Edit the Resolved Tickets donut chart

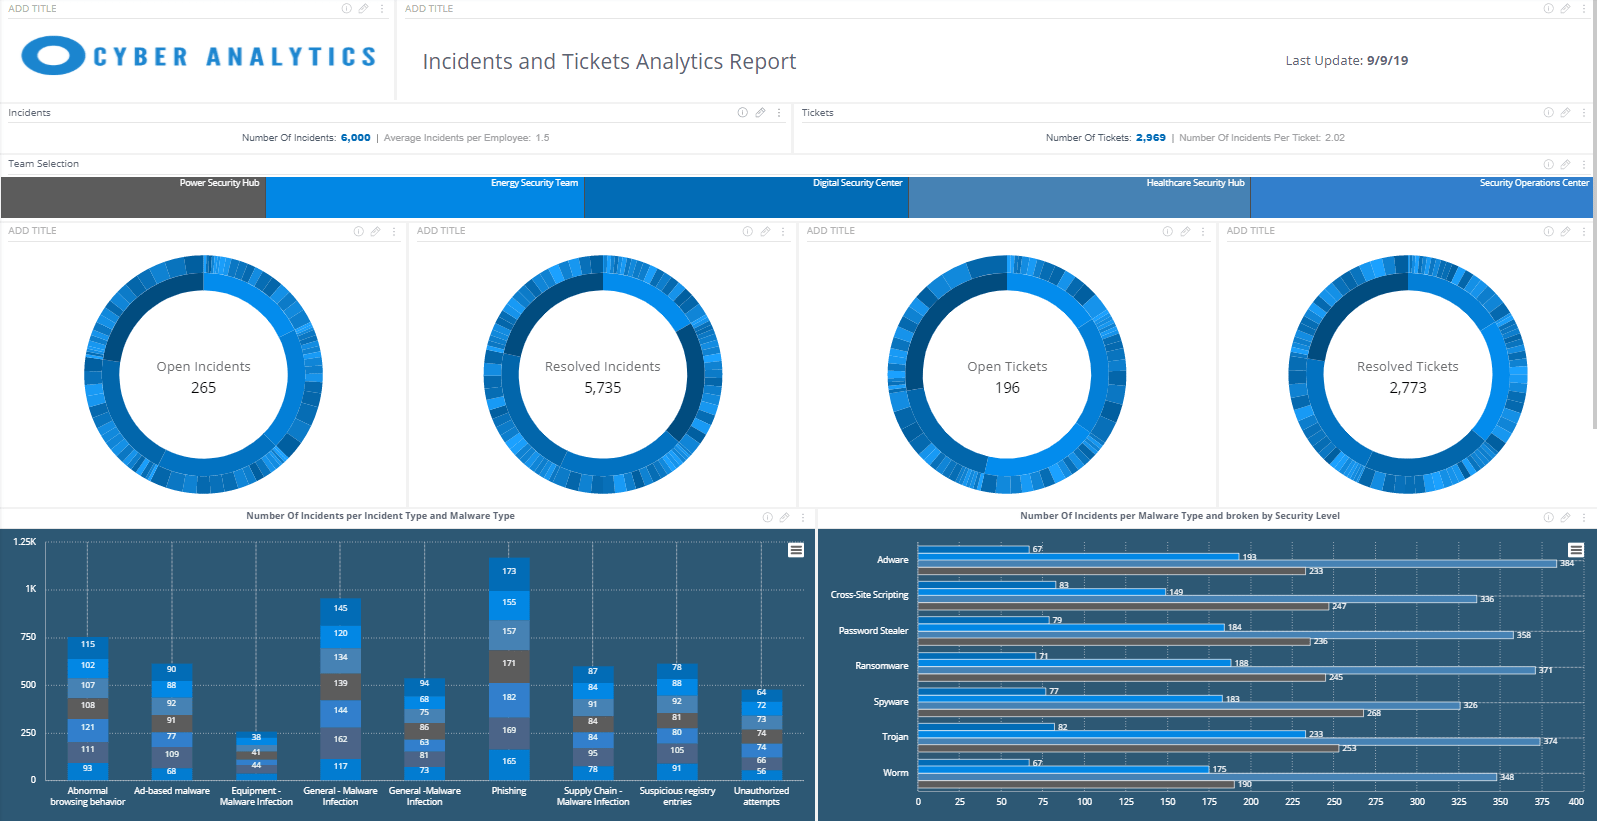click(1565, 231)
